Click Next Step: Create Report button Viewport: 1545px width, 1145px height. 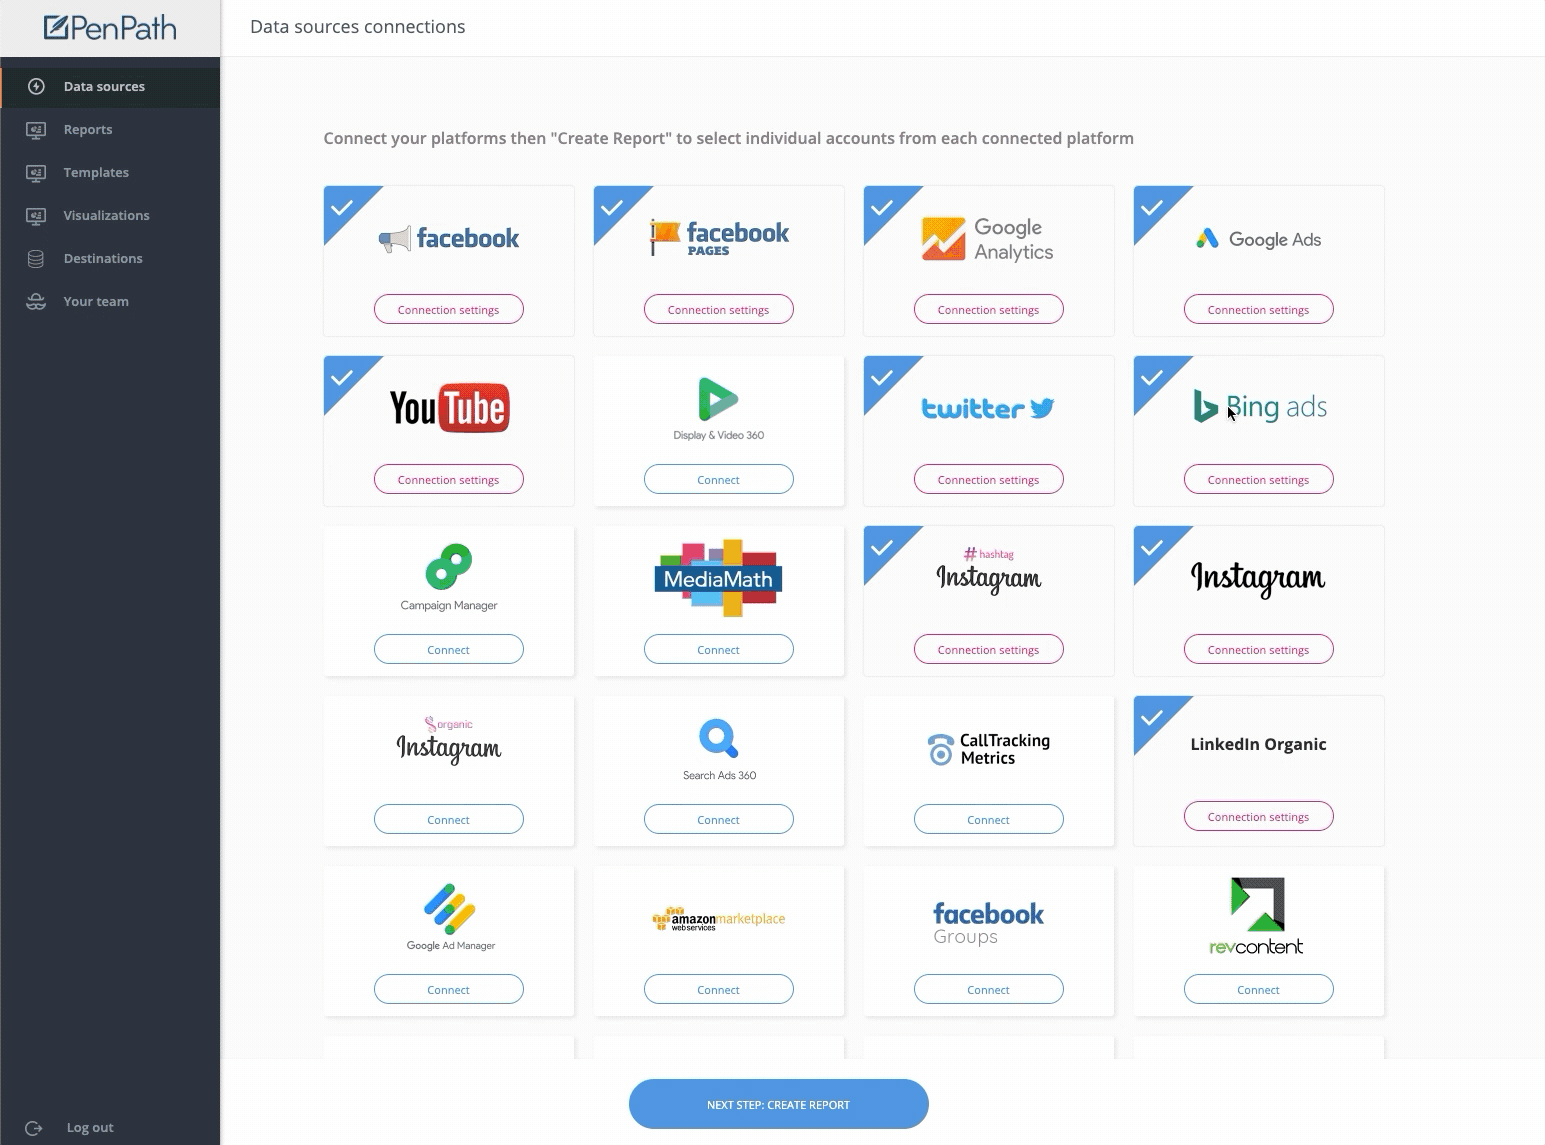(778, 1104)
